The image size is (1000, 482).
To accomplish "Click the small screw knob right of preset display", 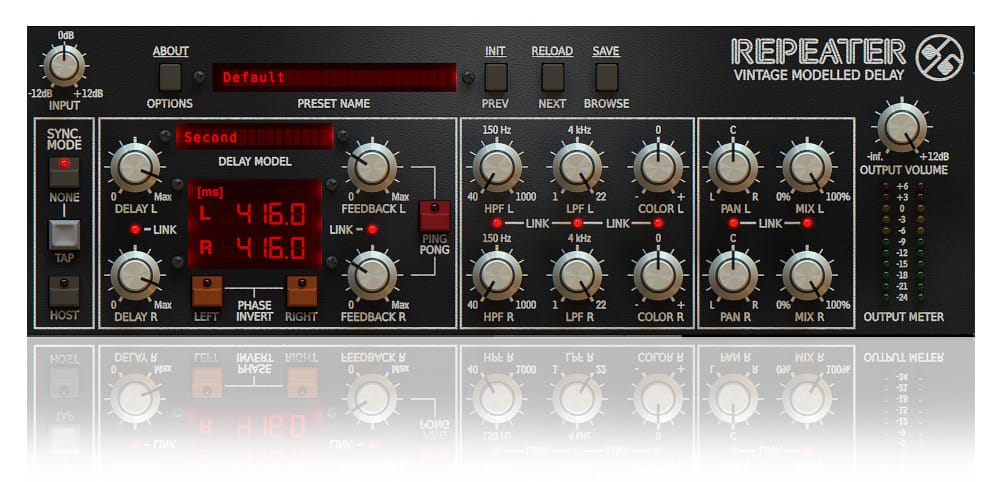I will click(469, 77).
